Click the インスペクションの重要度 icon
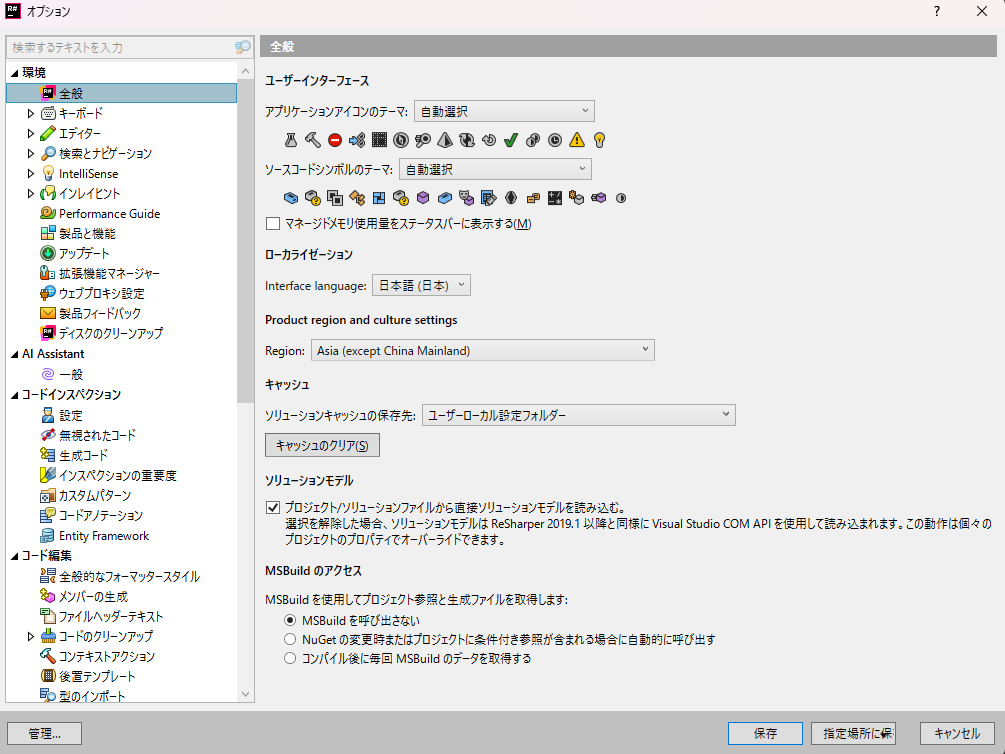 point(48,475)
